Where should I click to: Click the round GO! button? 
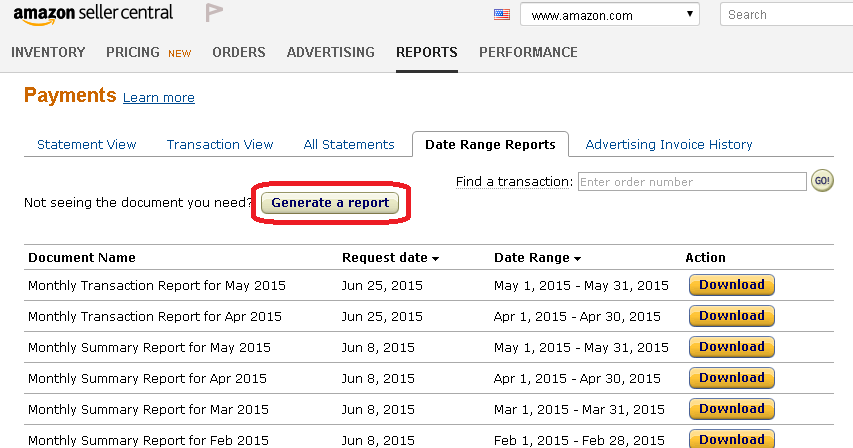(x=822, y=181)
